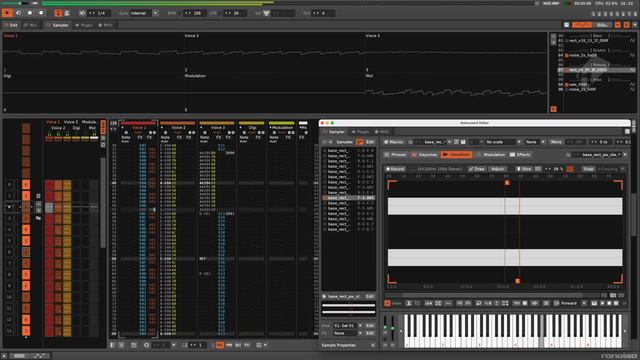Click the Adjust button in the waveform editor
This screenshot has width=640, height=360.
click(497, 169)
